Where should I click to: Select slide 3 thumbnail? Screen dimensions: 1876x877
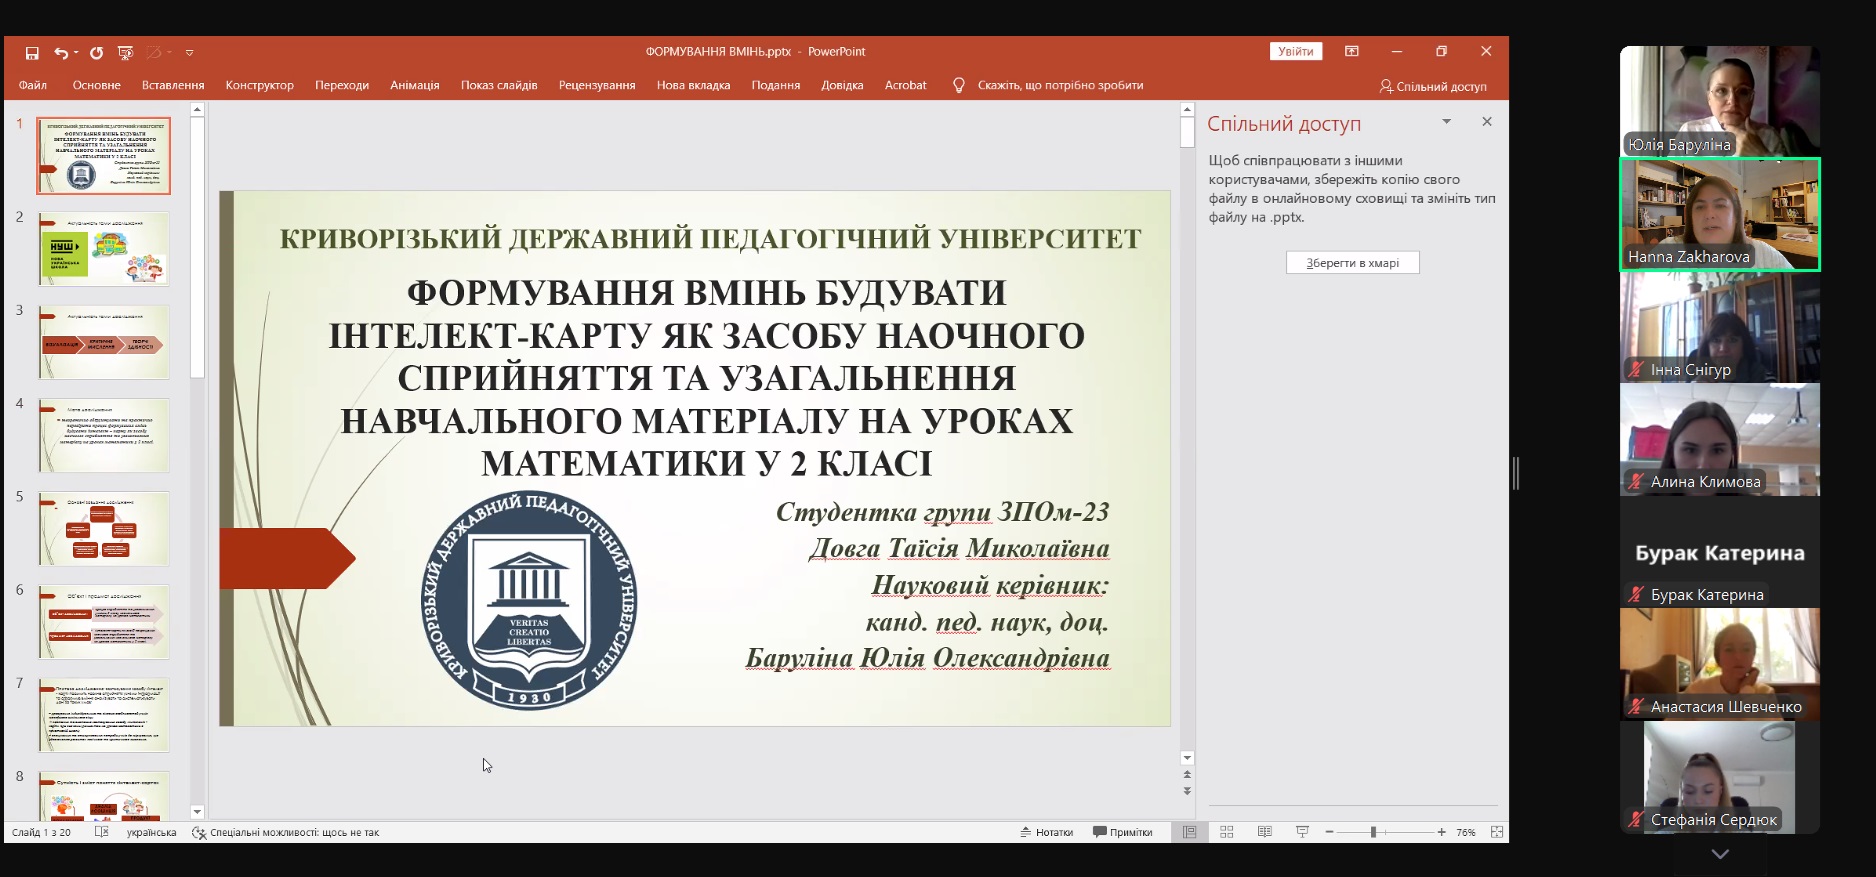click(x=104, y=342)
